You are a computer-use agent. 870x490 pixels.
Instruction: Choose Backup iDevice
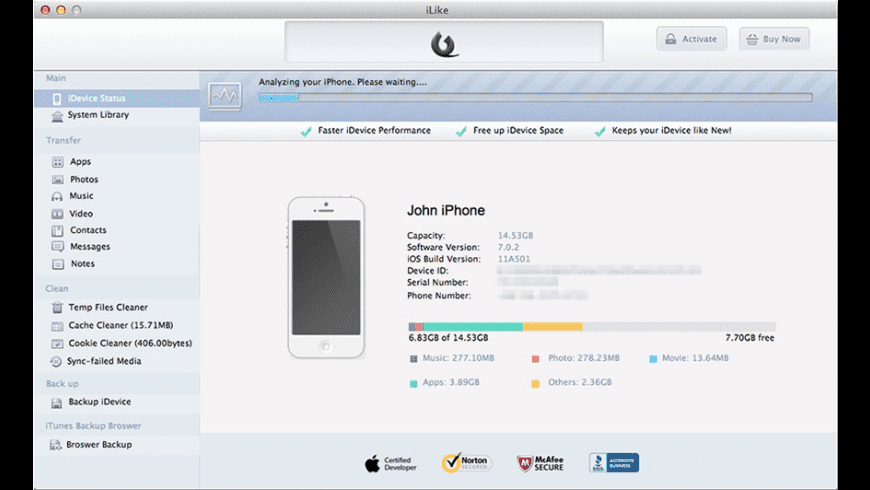(x=99, y=402)
